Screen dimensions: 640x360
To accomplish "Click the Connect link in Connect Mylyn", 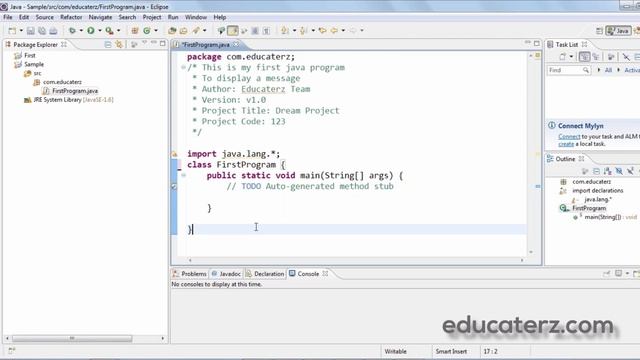I will coord(569,137).
